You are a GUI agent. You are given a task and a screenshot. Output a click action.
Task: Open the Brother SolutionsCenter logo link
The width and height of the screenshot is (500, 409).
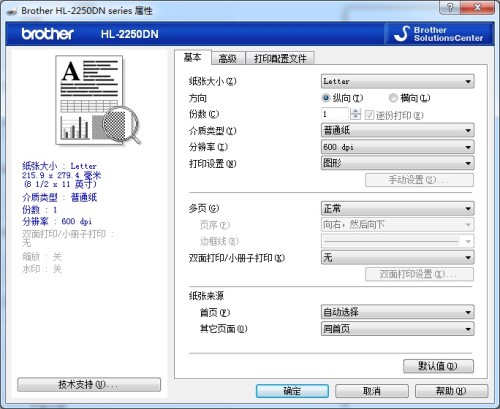439,34
